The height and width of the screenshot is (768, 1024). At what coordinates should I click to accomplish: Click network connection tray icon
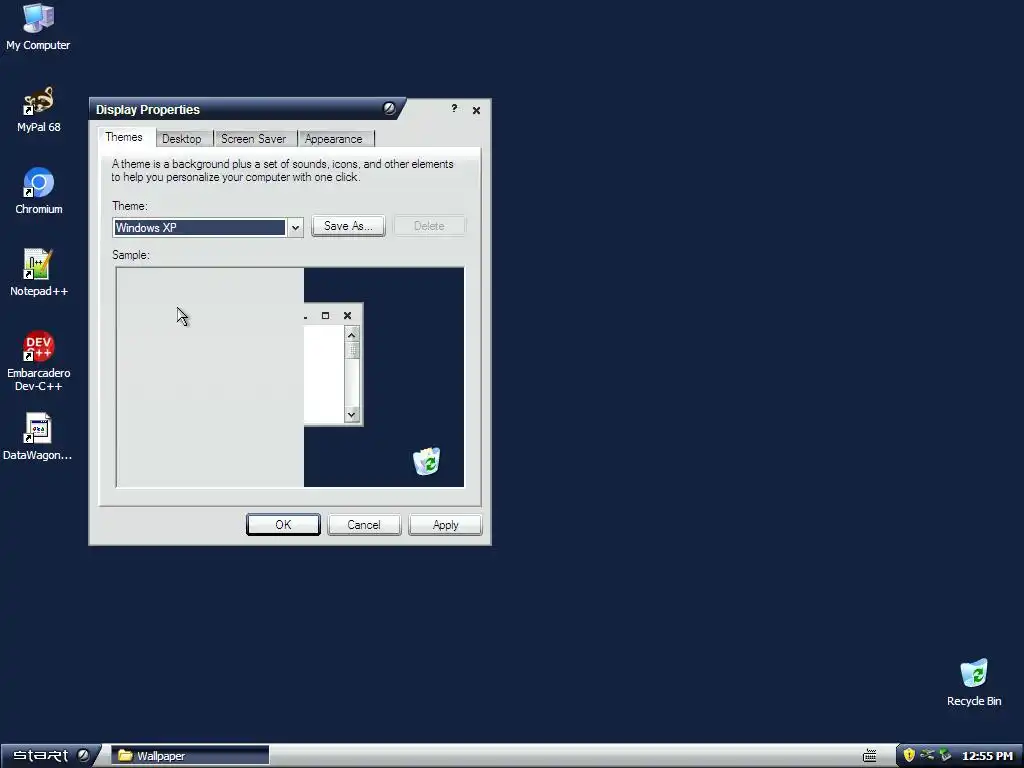point(927,756)
